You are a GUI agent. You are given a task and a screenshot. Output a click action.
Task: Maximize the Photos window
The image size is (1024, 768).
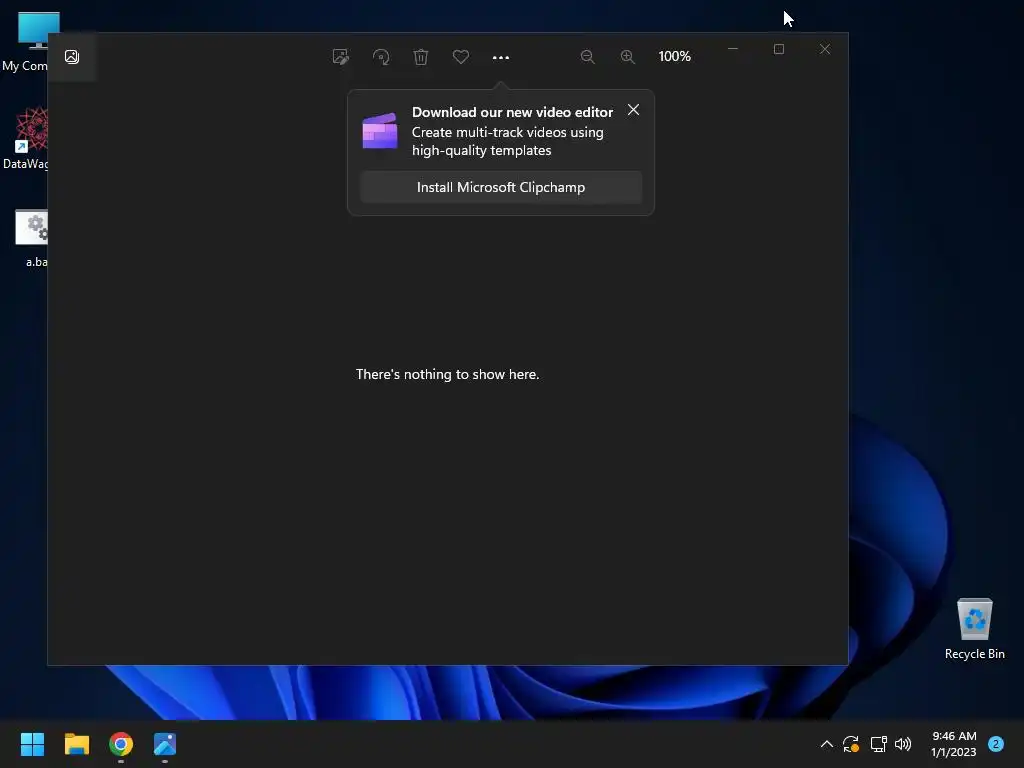[778, 49]
